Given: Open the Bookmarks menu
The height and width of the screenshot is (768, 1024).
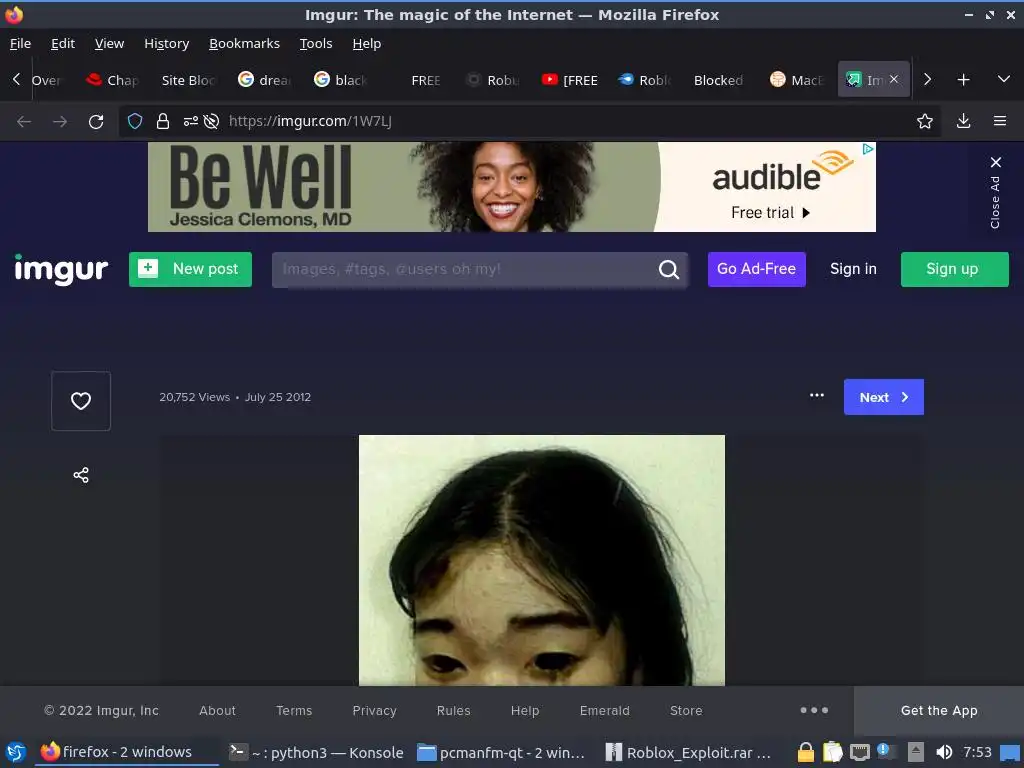Looking at the screenshot, I should pos(244,44).
